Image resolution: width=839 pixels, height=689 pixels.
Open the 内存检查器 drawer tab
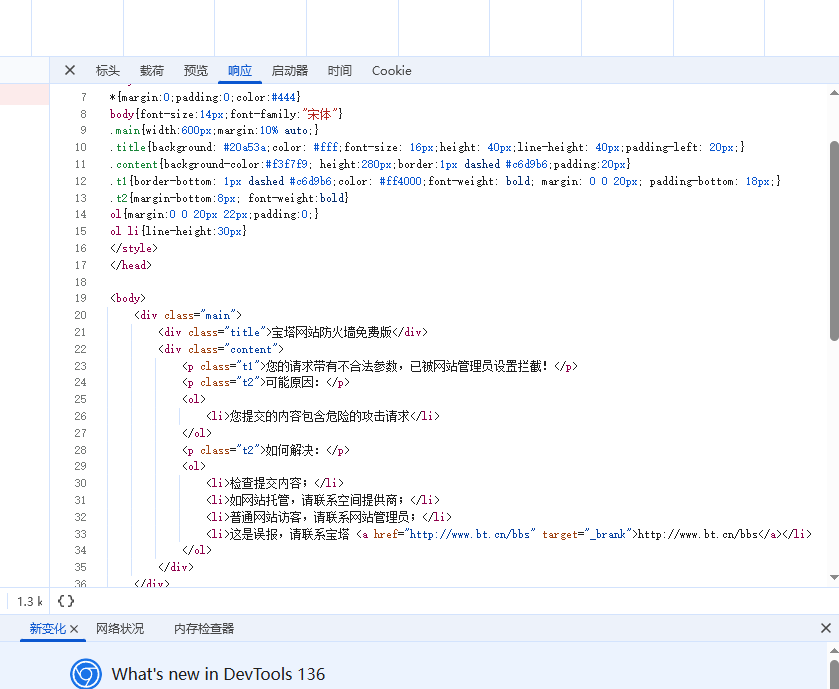[x=204, y=629]
